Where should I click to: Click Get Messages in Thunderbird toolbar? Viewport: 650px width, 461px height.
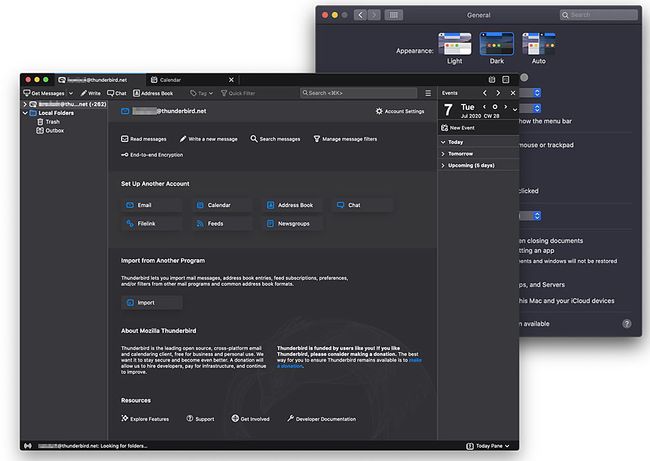pyautogui.click(x=44, y=93)
